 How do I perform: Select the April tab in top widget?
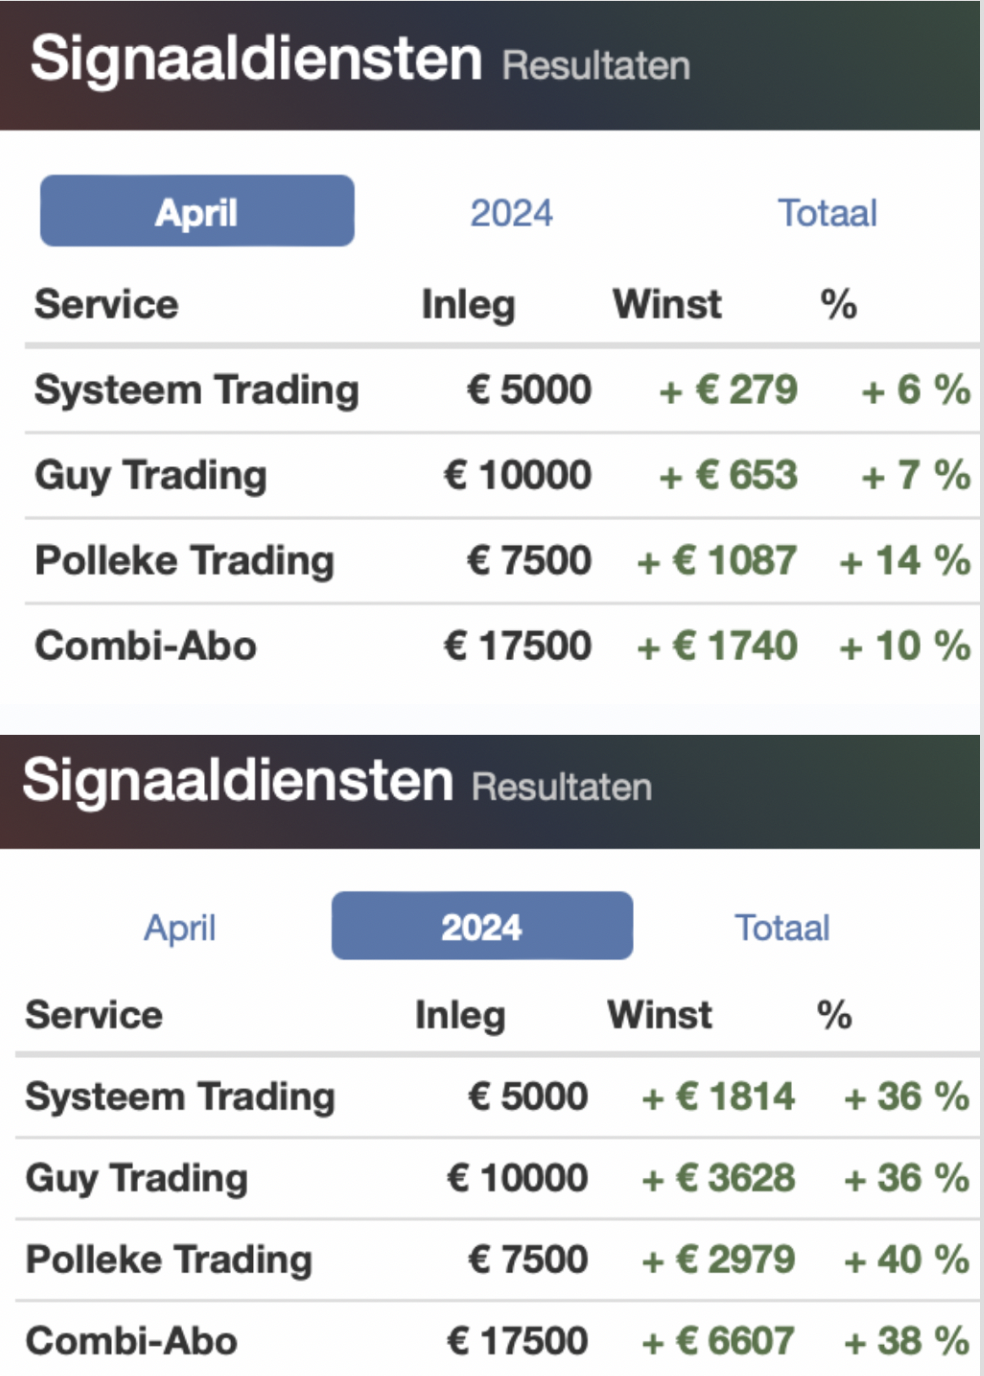[x=197, y=211]
